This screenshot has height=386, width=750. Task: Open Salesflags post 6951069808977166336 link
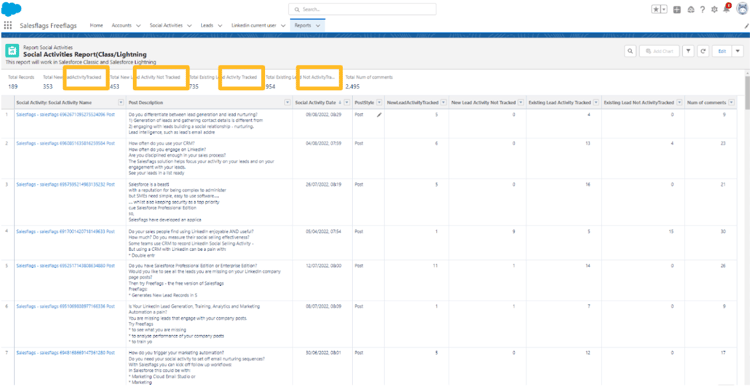(65, 305)
